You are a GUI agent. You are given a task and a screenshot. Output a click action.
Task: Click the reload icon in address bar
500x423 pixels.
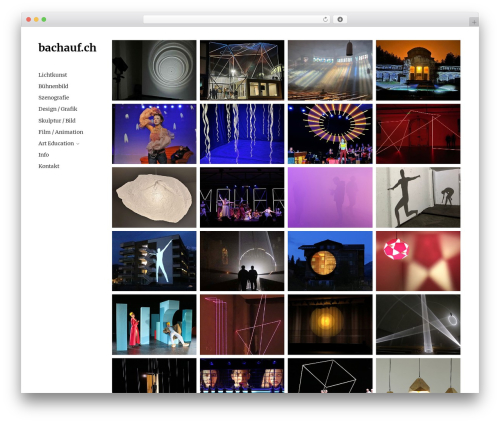tap(325, 19)
